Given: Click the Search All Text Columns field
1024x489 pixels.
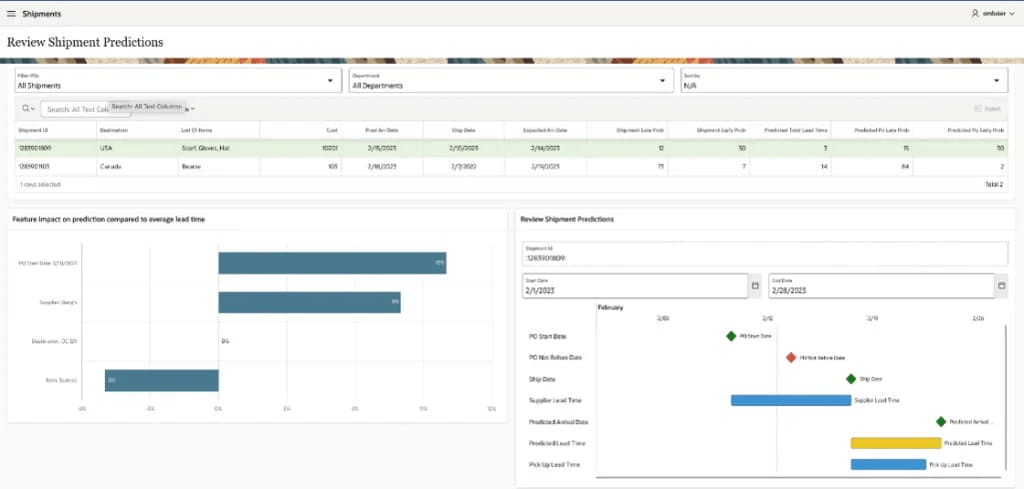Looking at the screenshot, I should coord(75,109).
